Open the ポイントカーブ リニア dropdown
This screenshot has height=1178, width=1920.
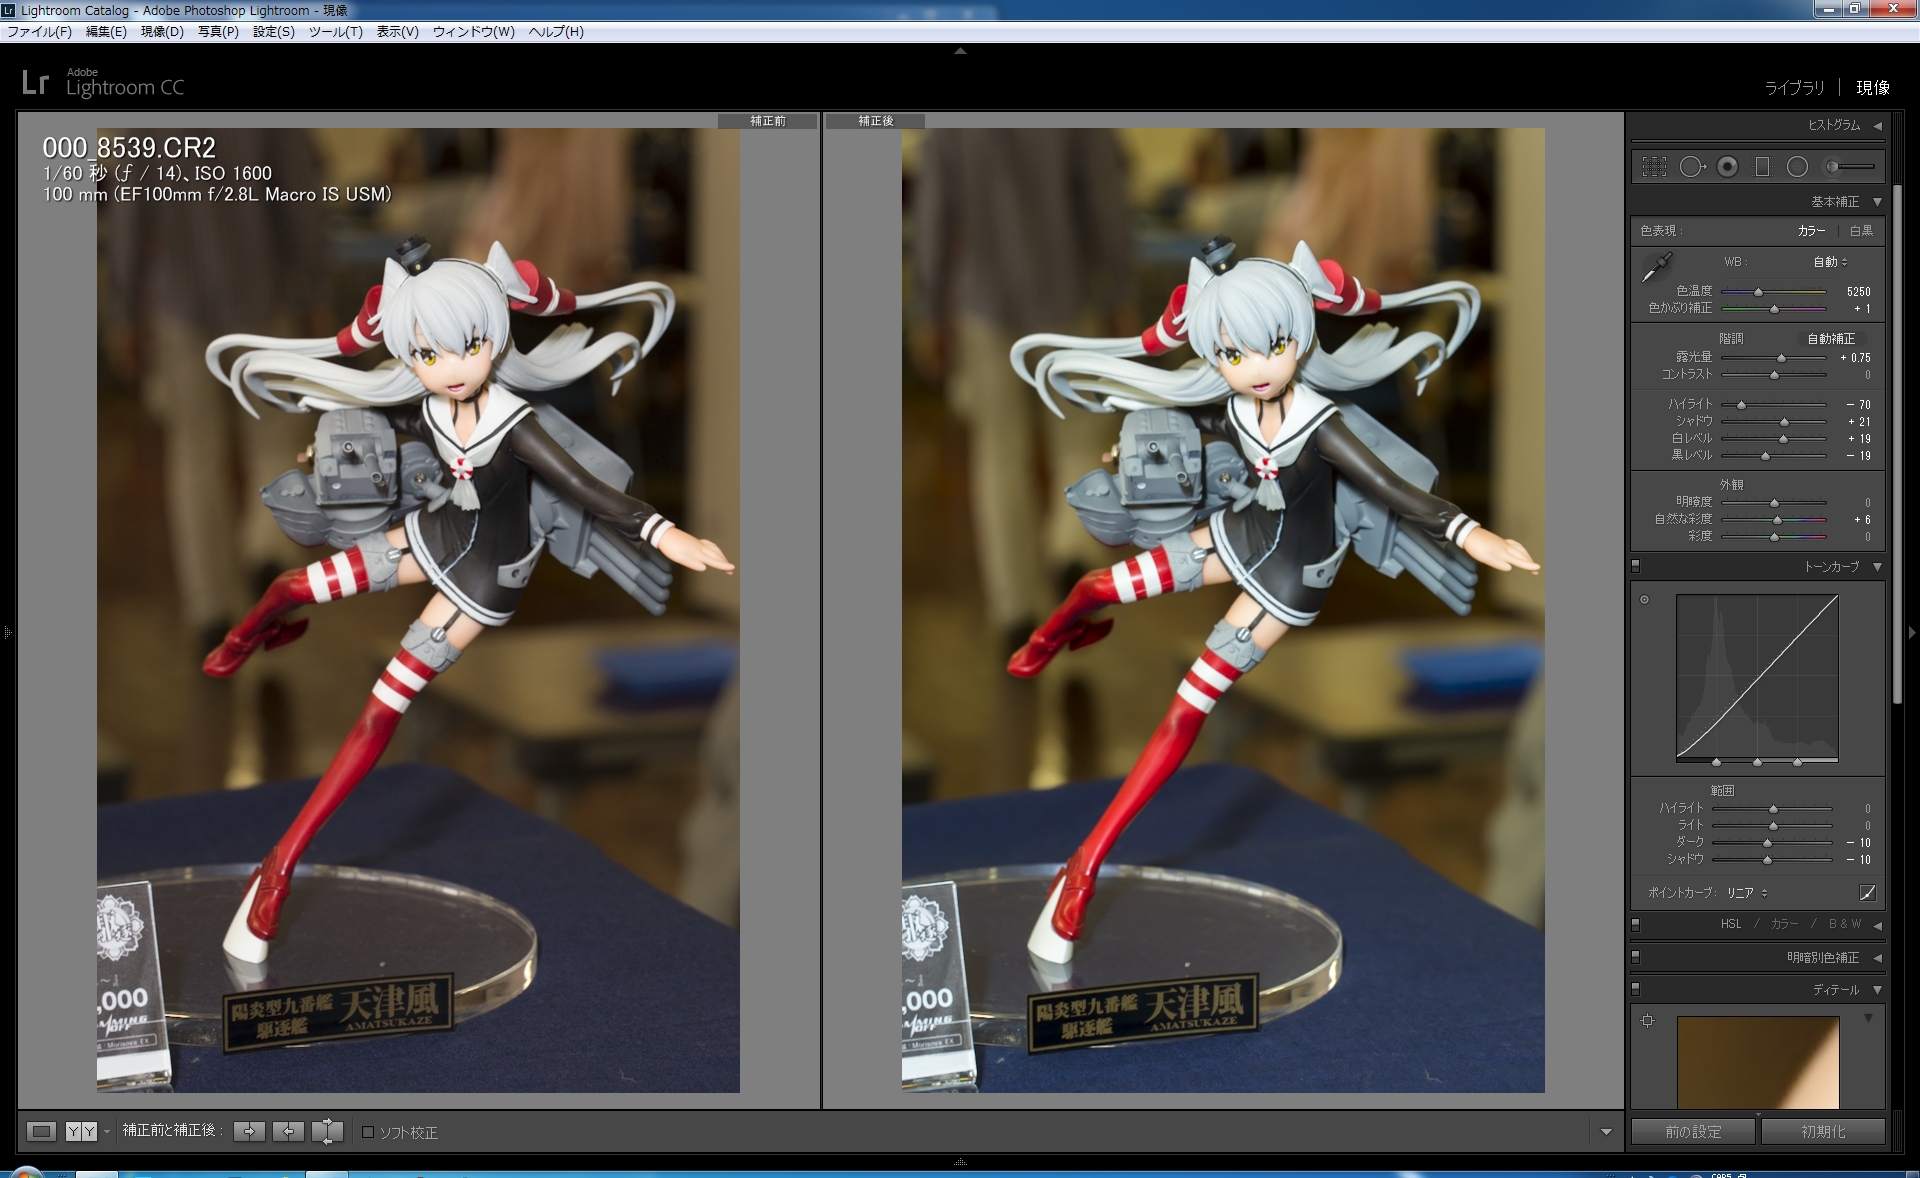click(x=1747, y=893)
